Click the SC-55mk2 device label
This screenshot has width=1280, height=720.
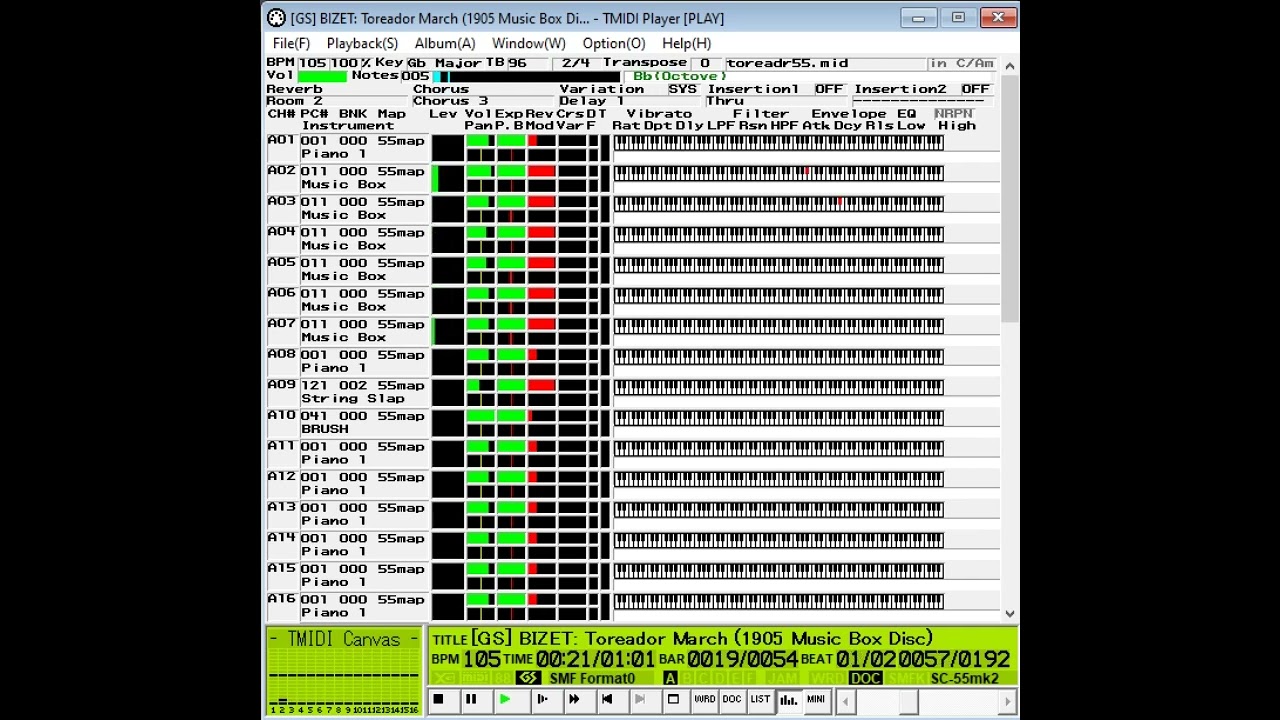pos(964,678)
